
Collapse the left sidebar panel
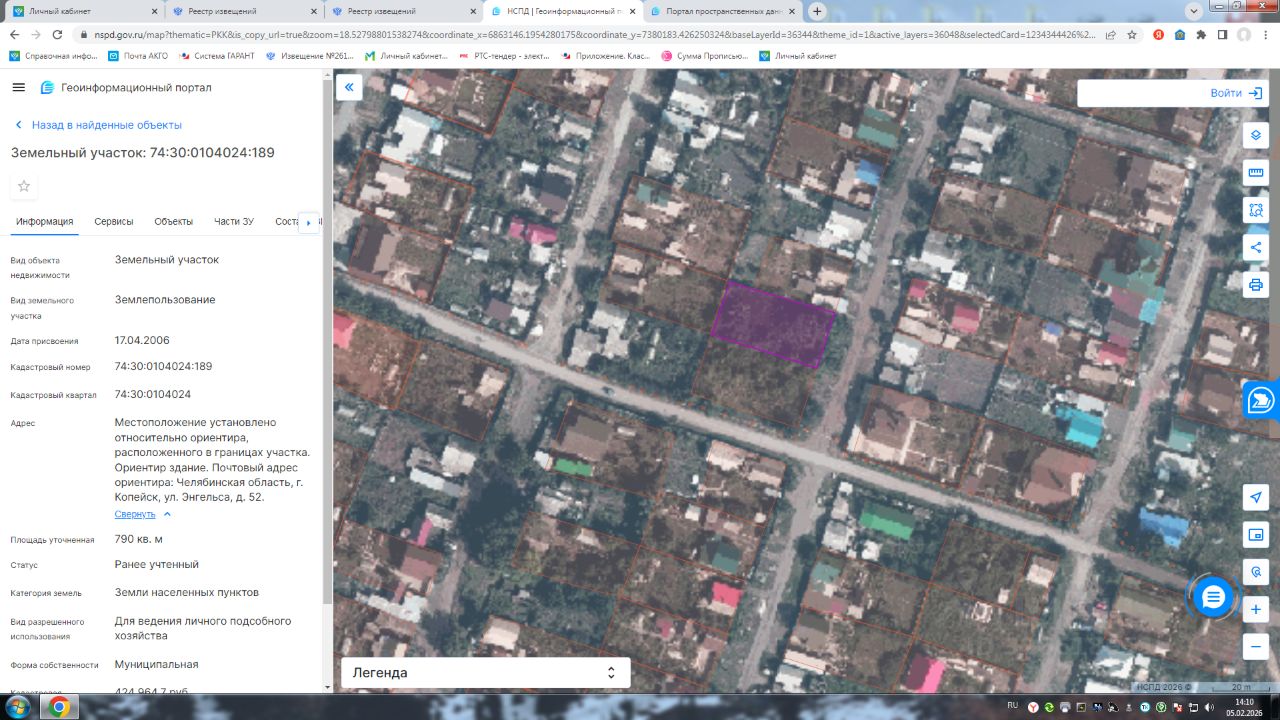click(349, 87)
